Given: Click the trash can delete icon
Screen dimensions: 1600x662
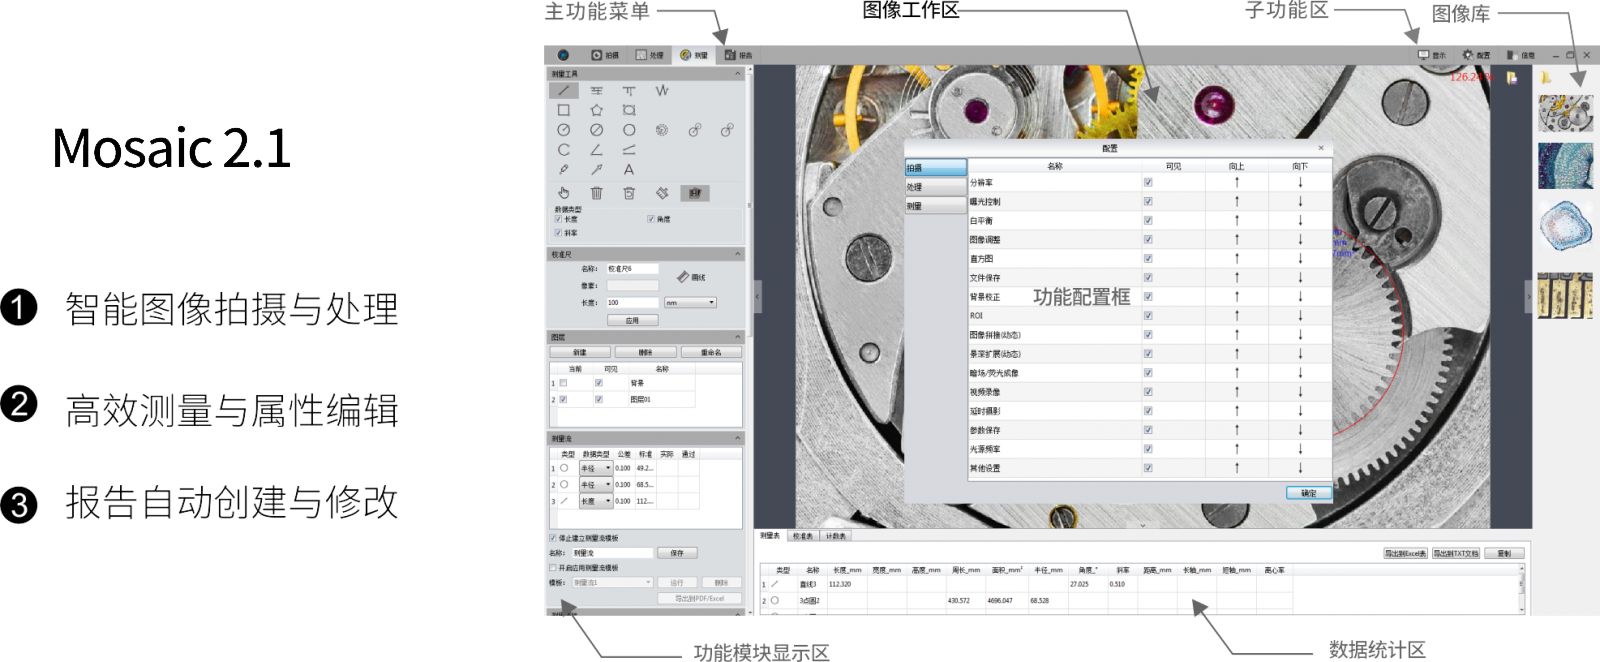Looking at the screenshot, I should (597, 193).
